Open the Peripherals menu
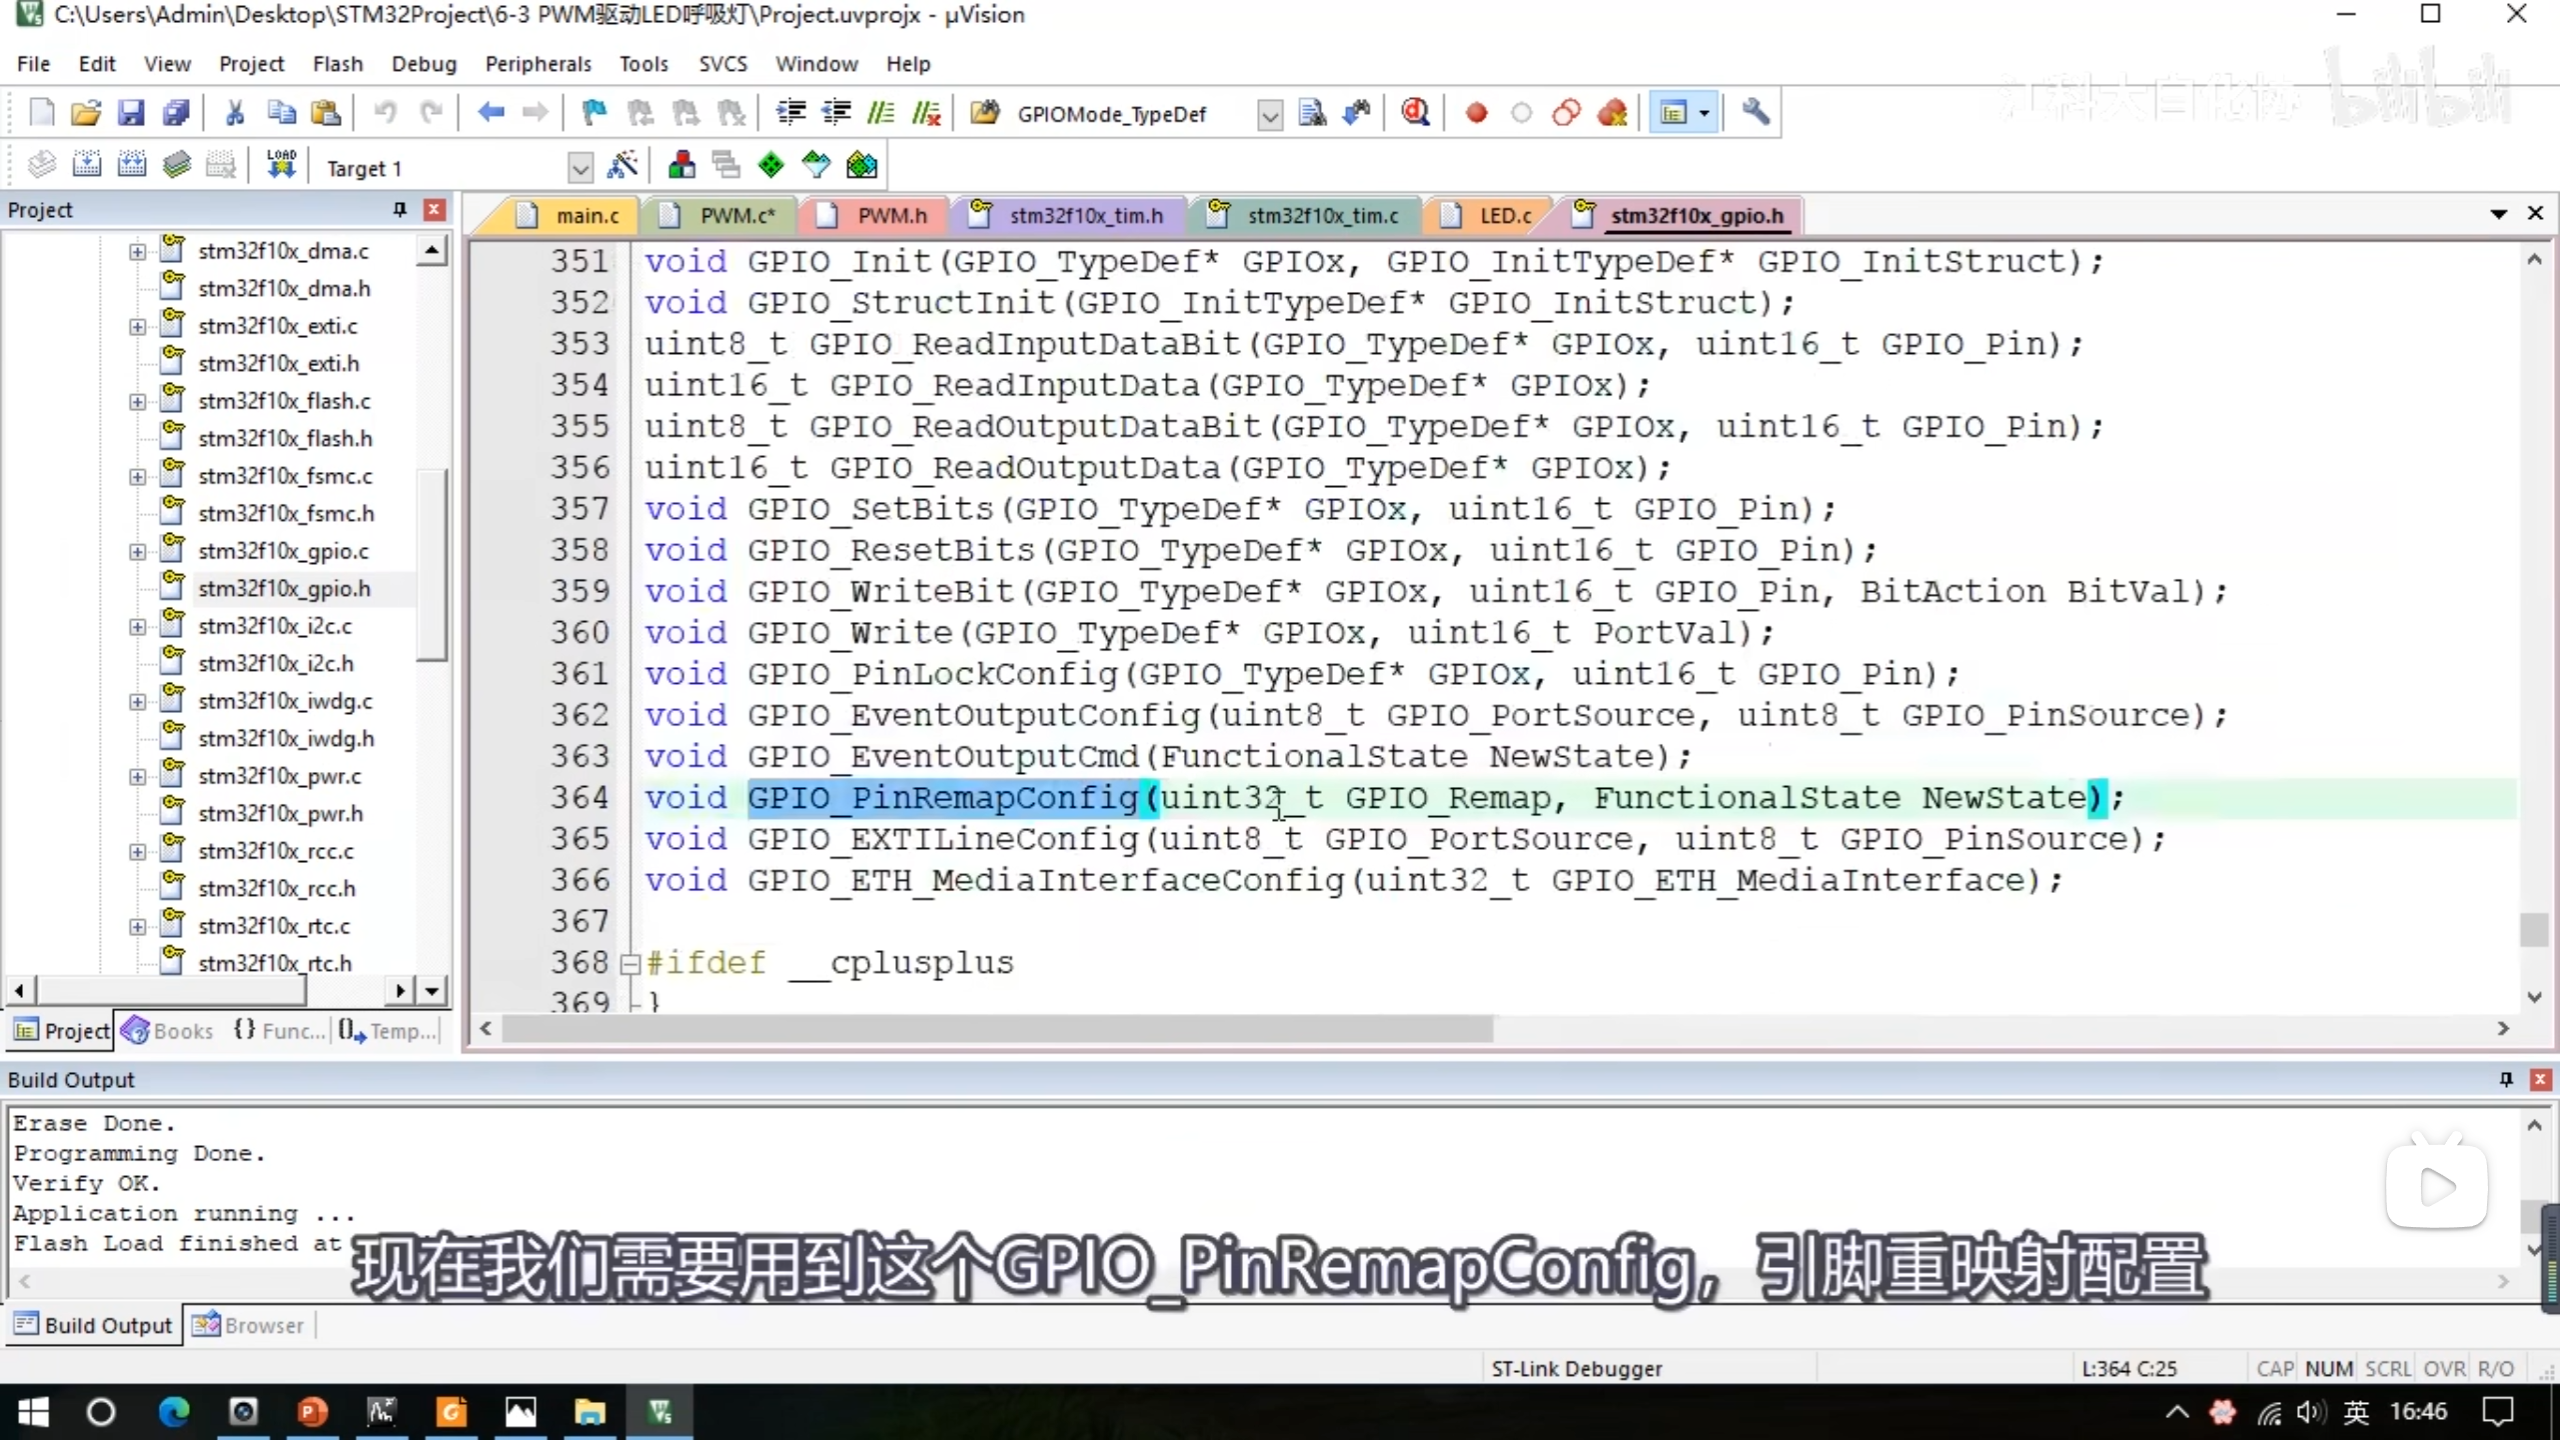Screen dimensions: 2560x1440 (538, 64)
